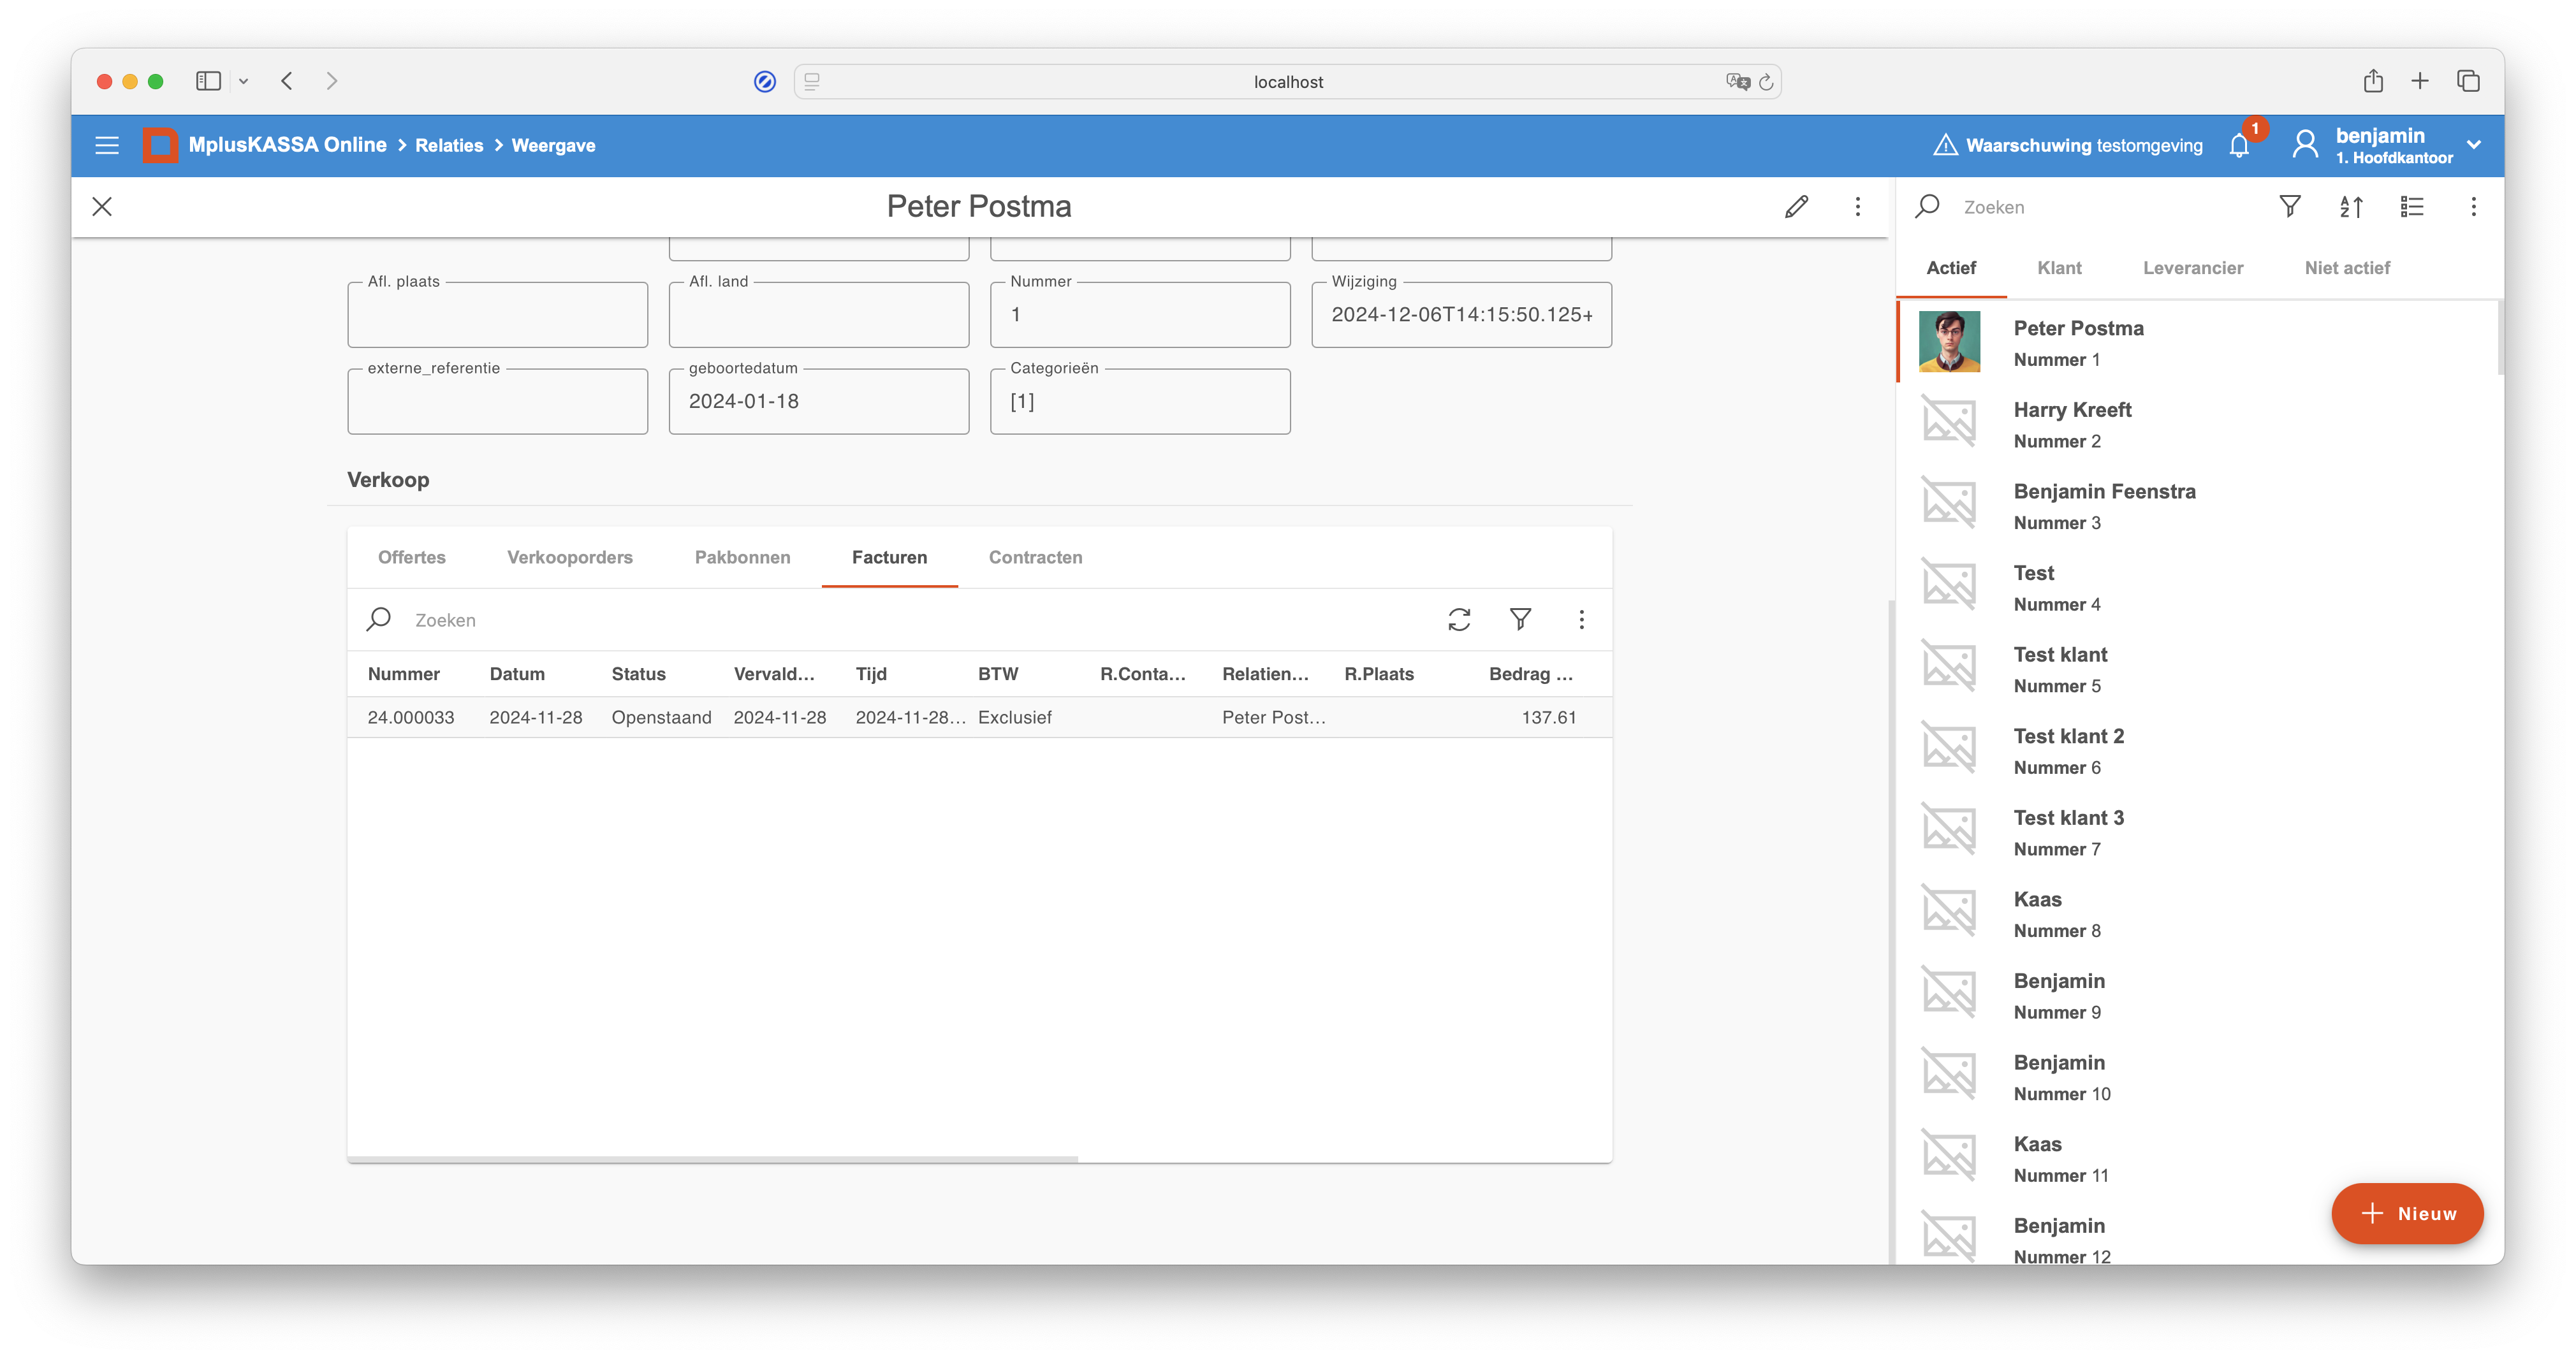Go to Relaties breadcrumb
Image resolution: width=2576 pixels, height=1359 pixels.
pos(449,146)
